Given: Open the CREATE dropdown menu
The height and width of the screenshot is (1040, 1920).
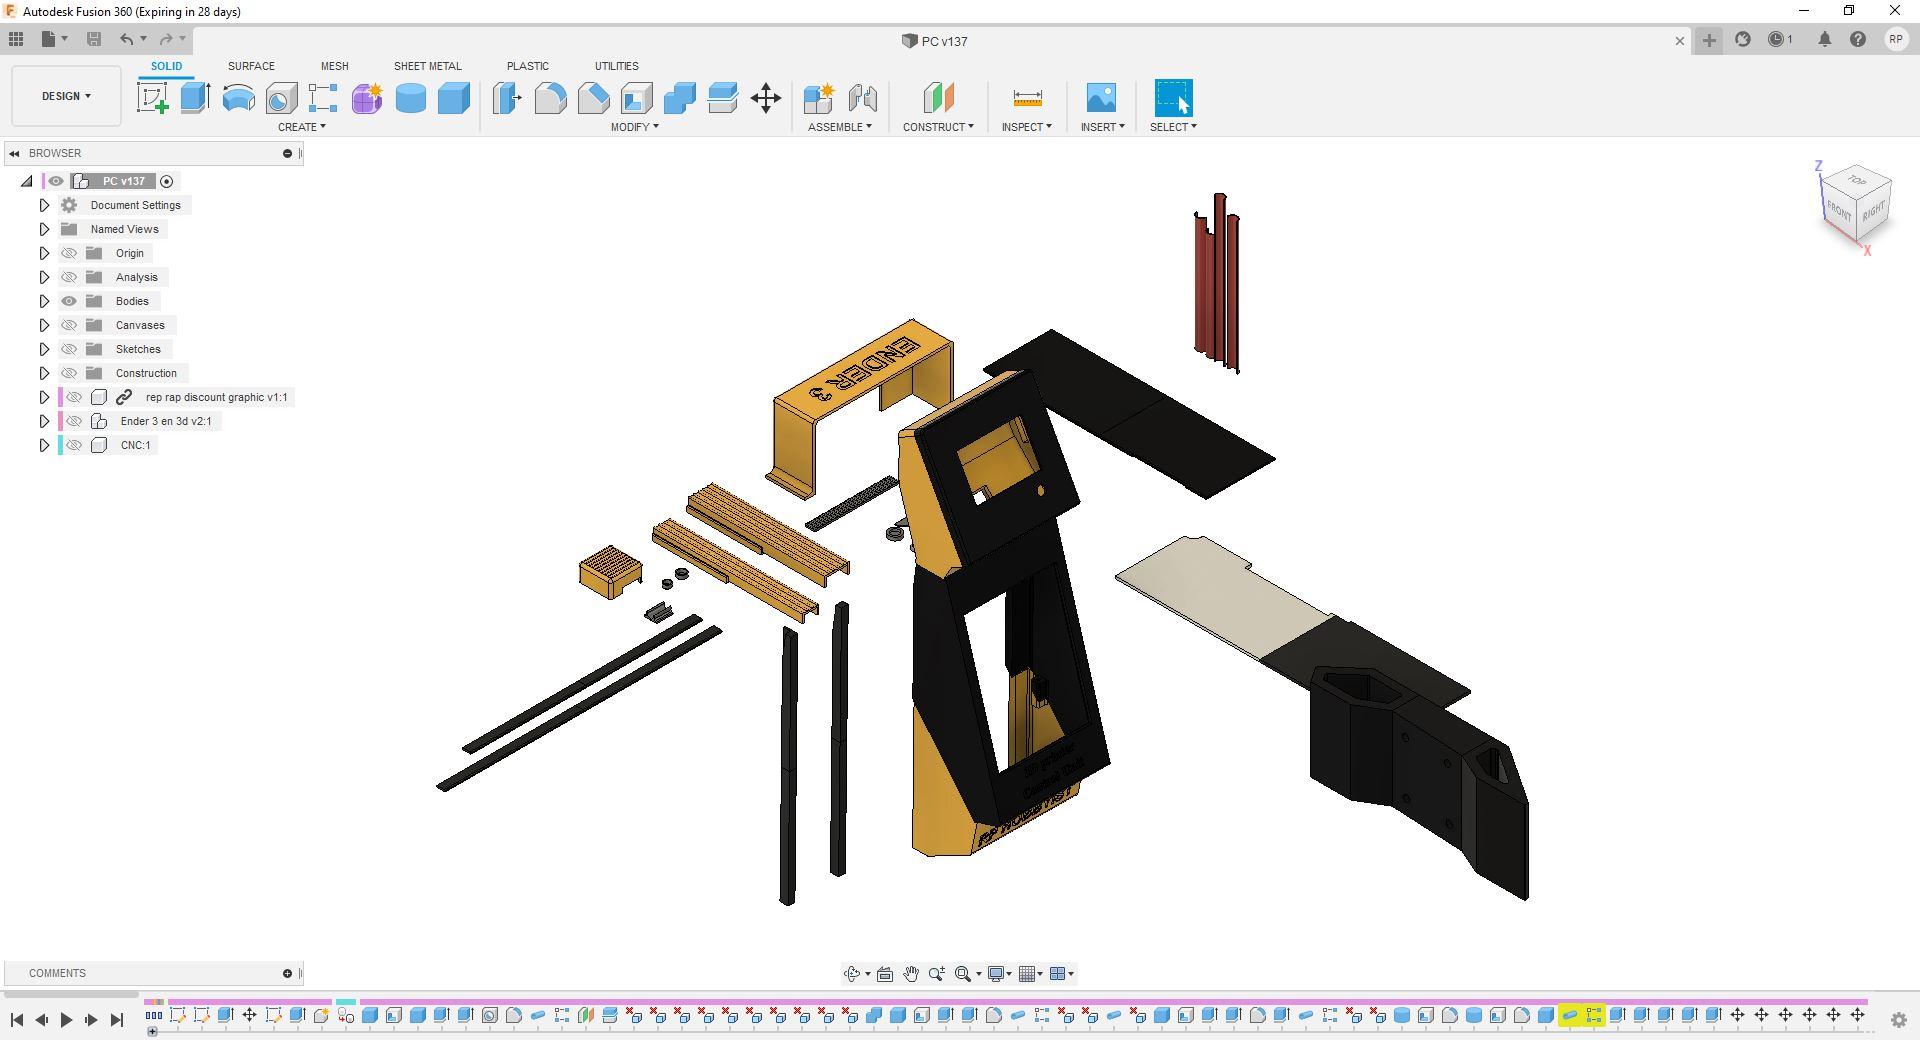Looking at the screenshot, I should [301, 127].
